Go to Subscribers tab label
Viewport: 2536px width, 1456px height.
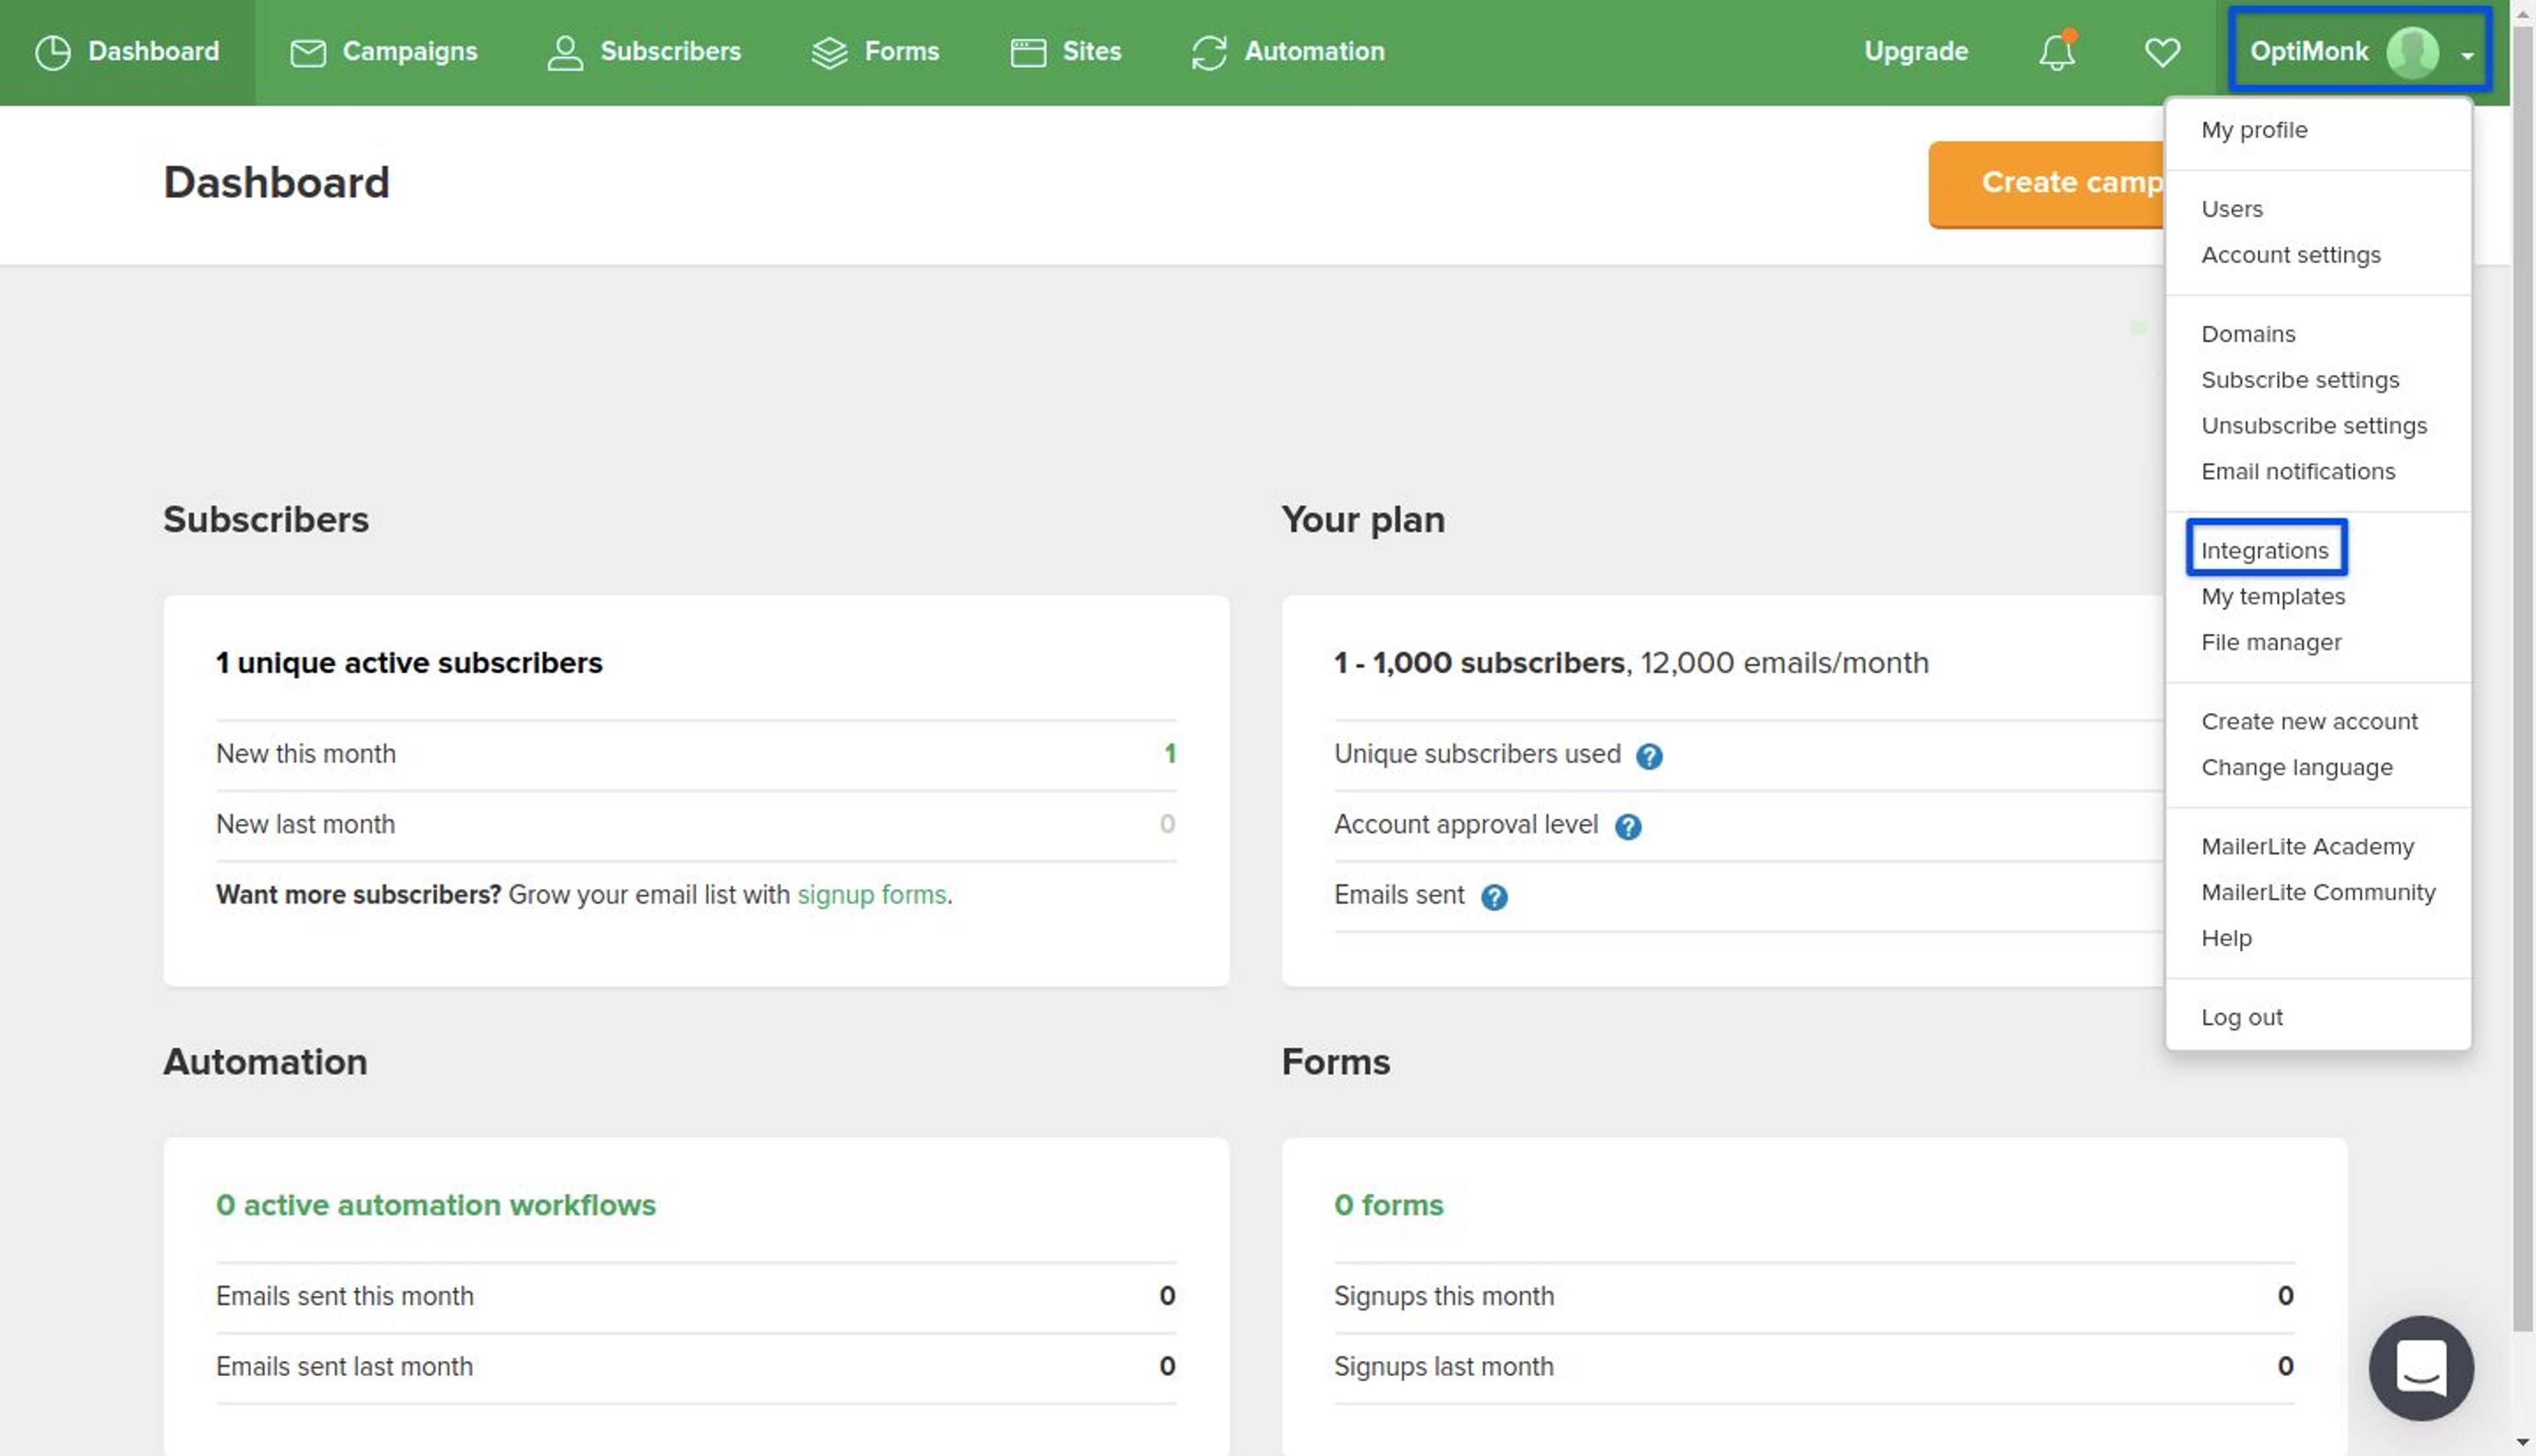(x=670, y=51)
